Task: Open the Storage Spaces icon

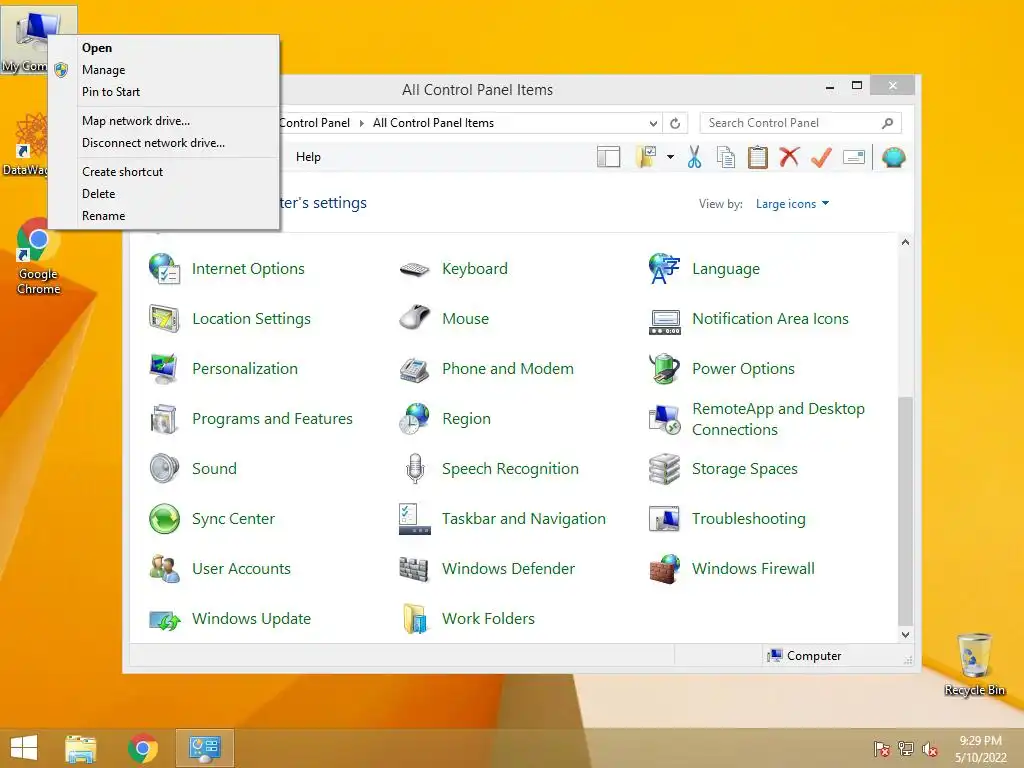Action: click(x=665, y=469)
